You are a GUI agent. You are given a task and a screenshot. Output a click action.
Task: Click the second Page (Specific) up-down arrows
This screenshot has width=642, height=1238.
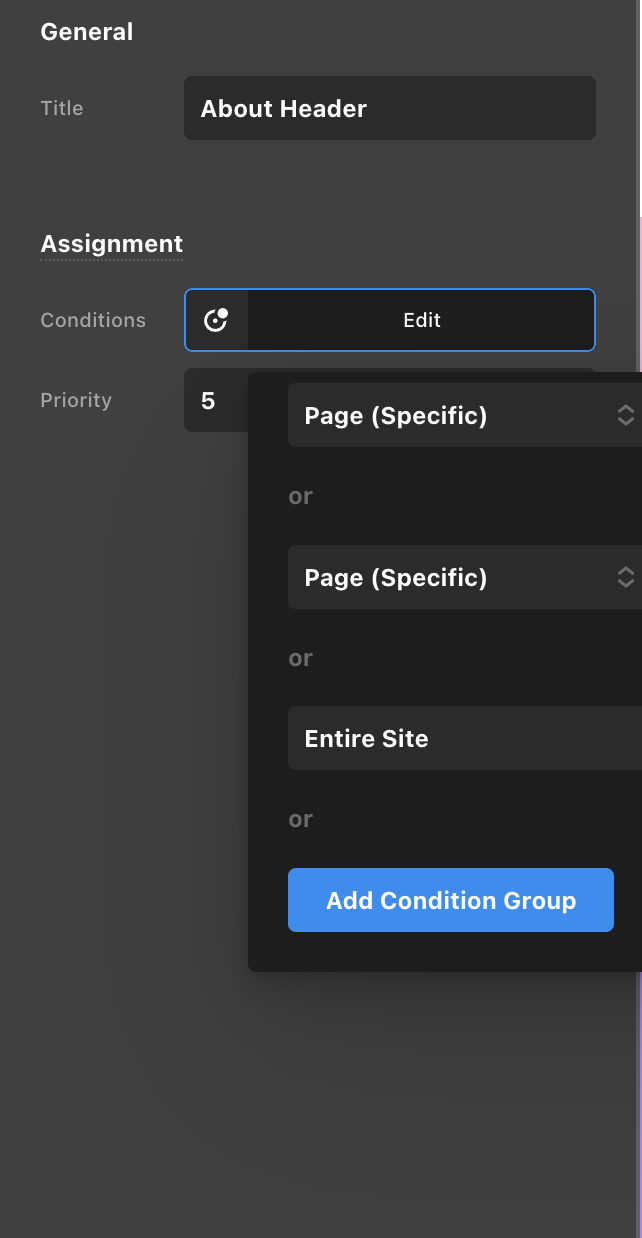coord(625,577)
